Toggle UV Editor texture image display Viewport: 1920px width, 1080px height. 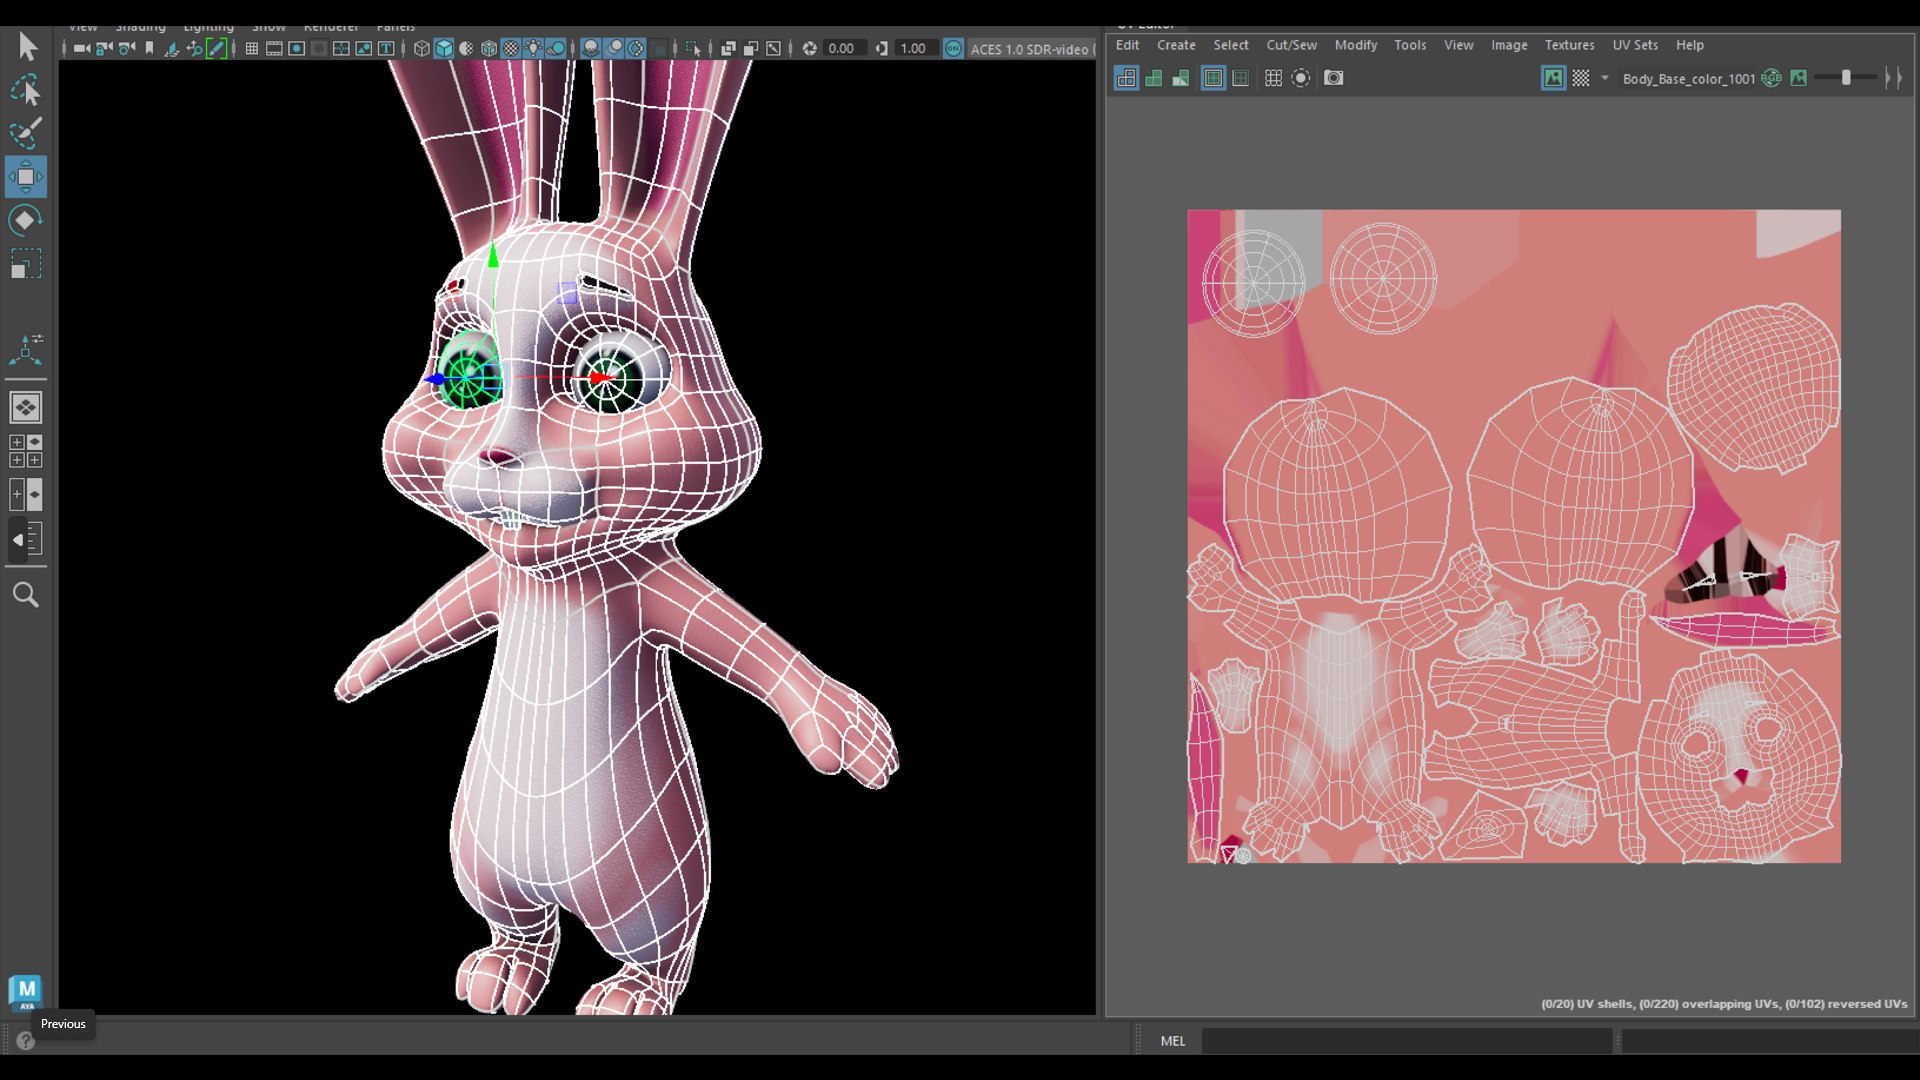(x=1553, y=78)
